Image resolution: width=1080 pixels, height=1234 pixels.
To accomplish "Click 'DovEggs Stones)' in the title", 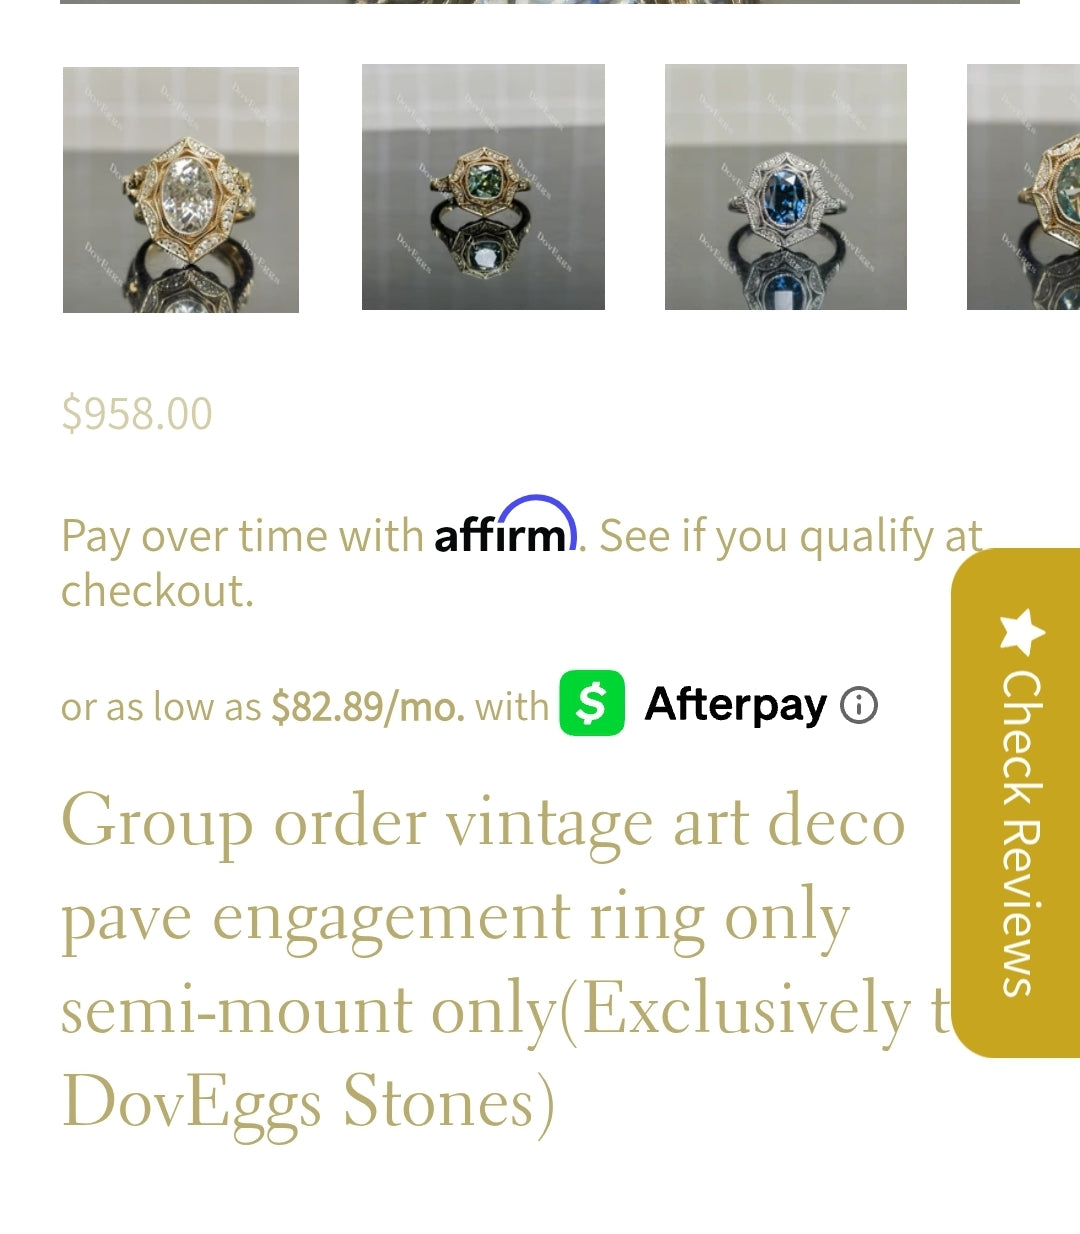I will click(x=308, y=1103).
